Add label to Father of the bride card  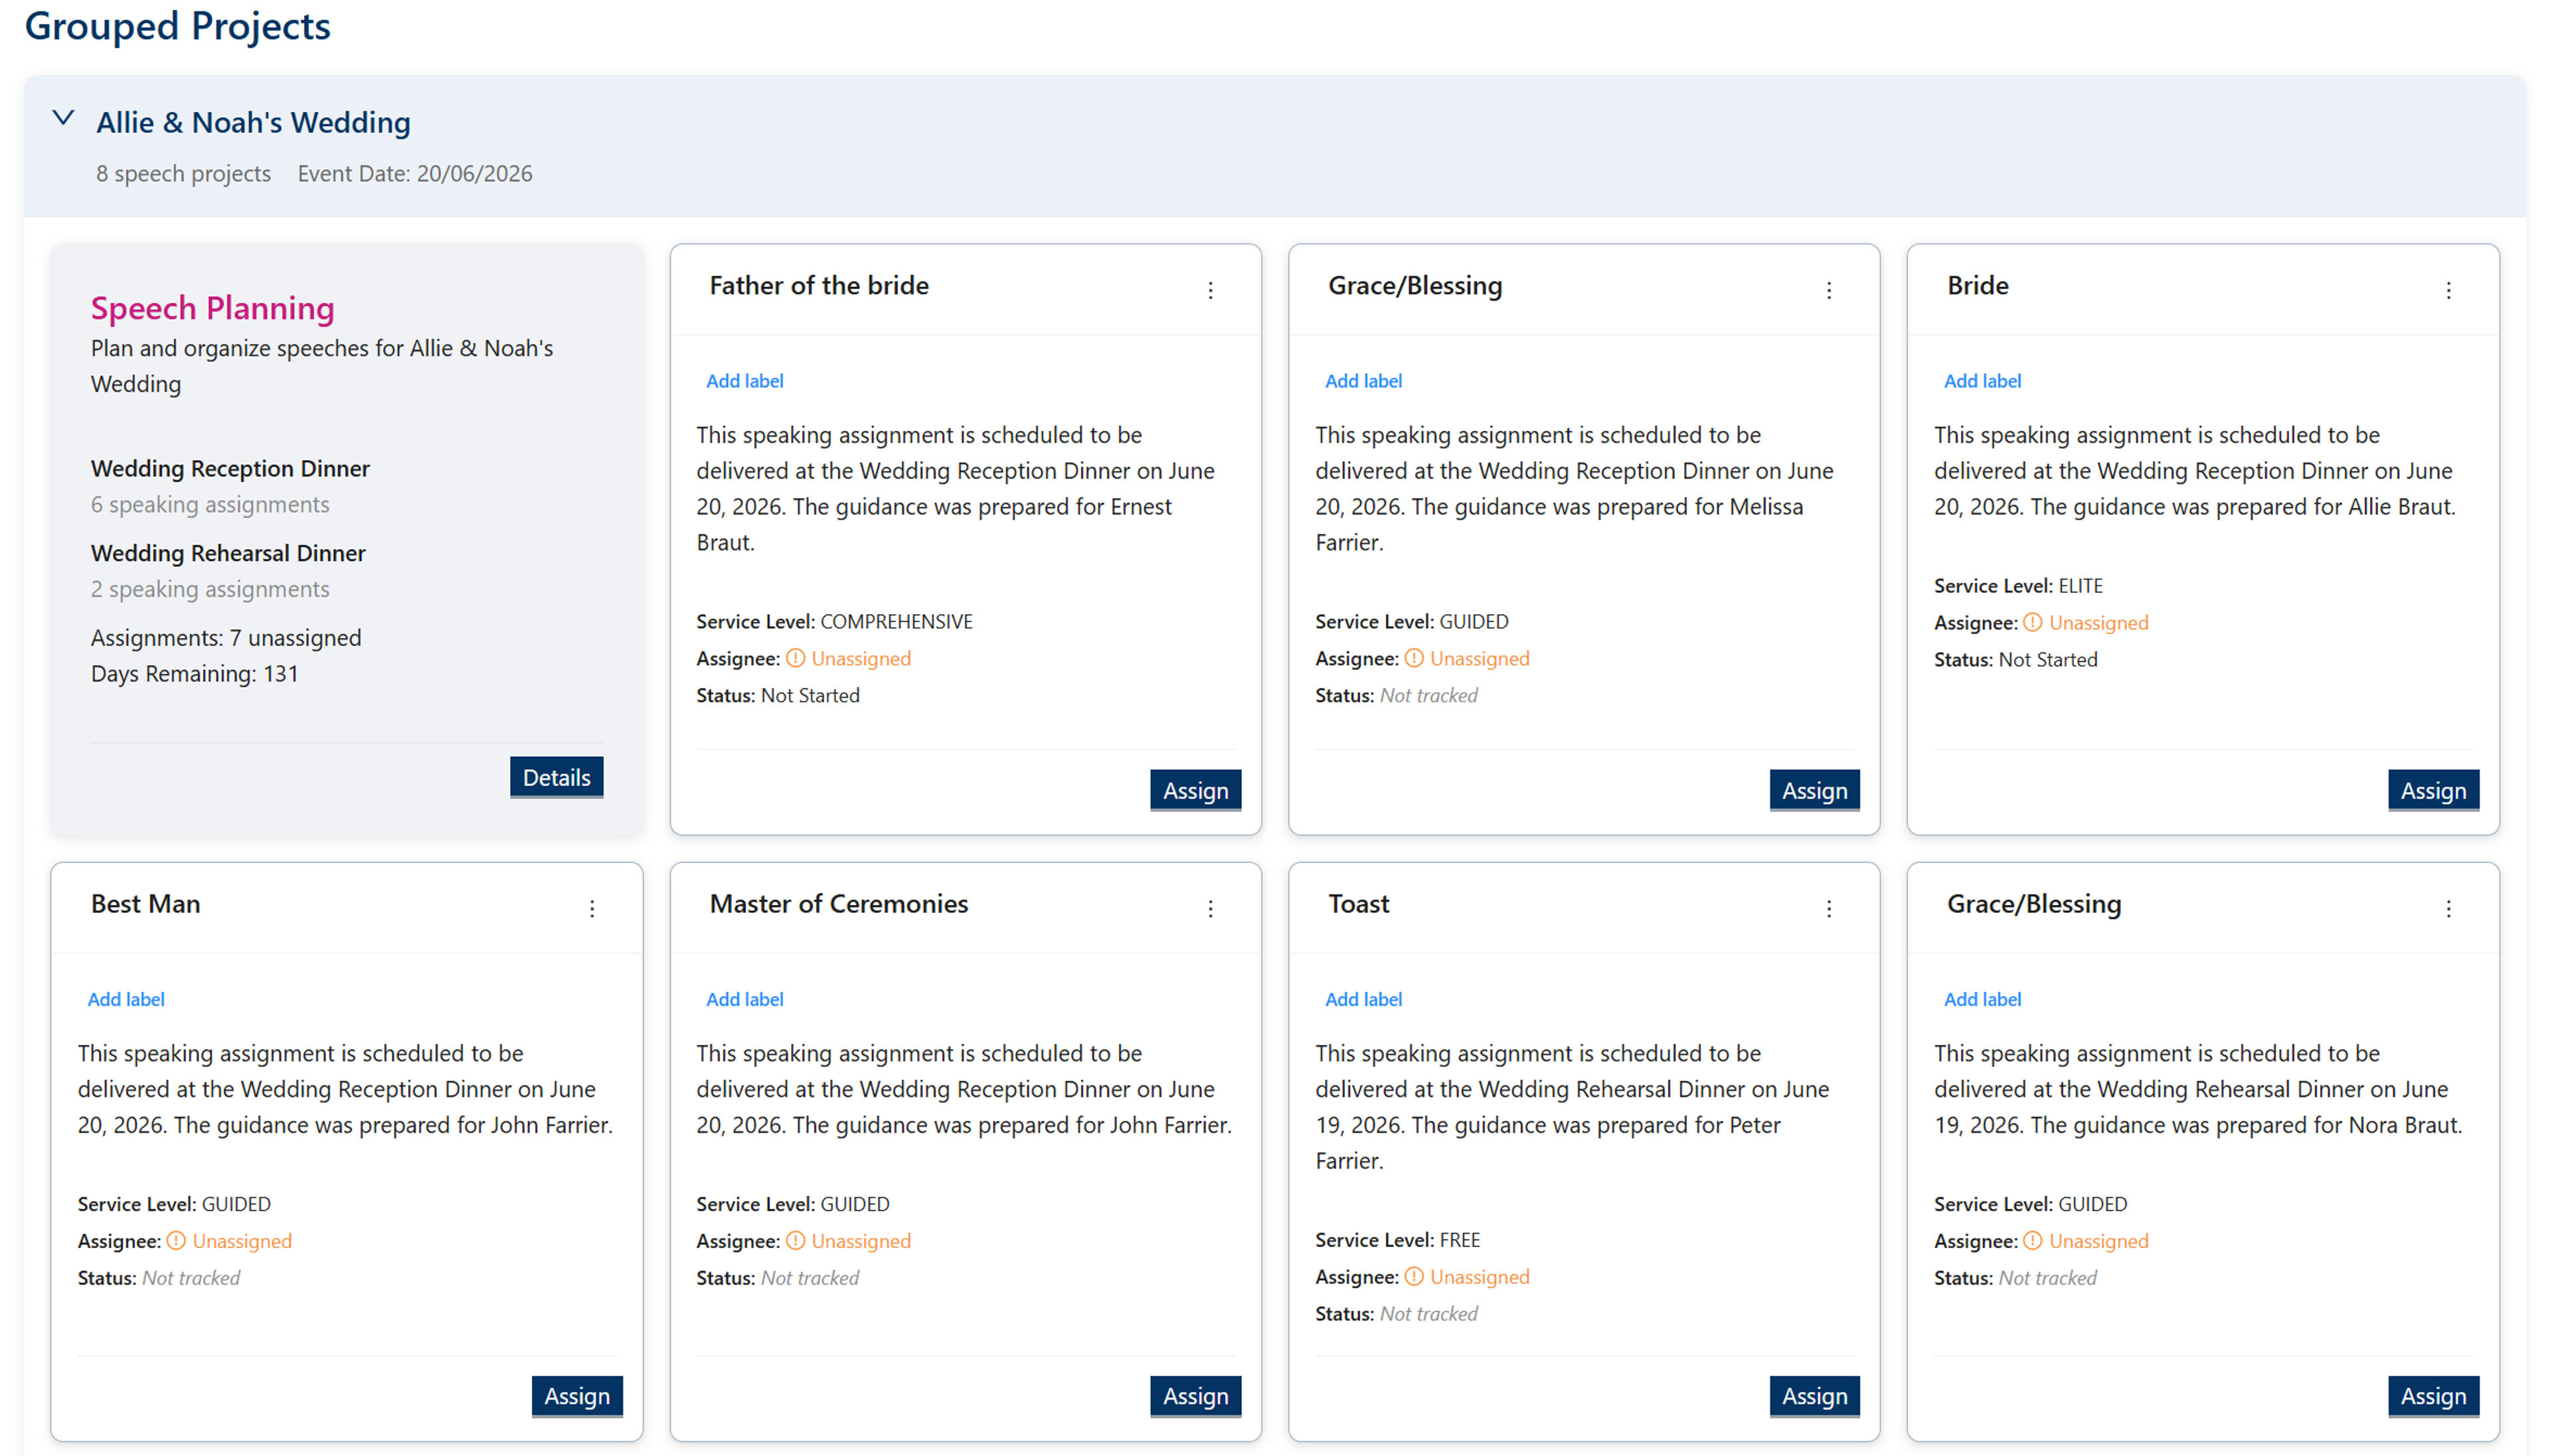(744, 381)
